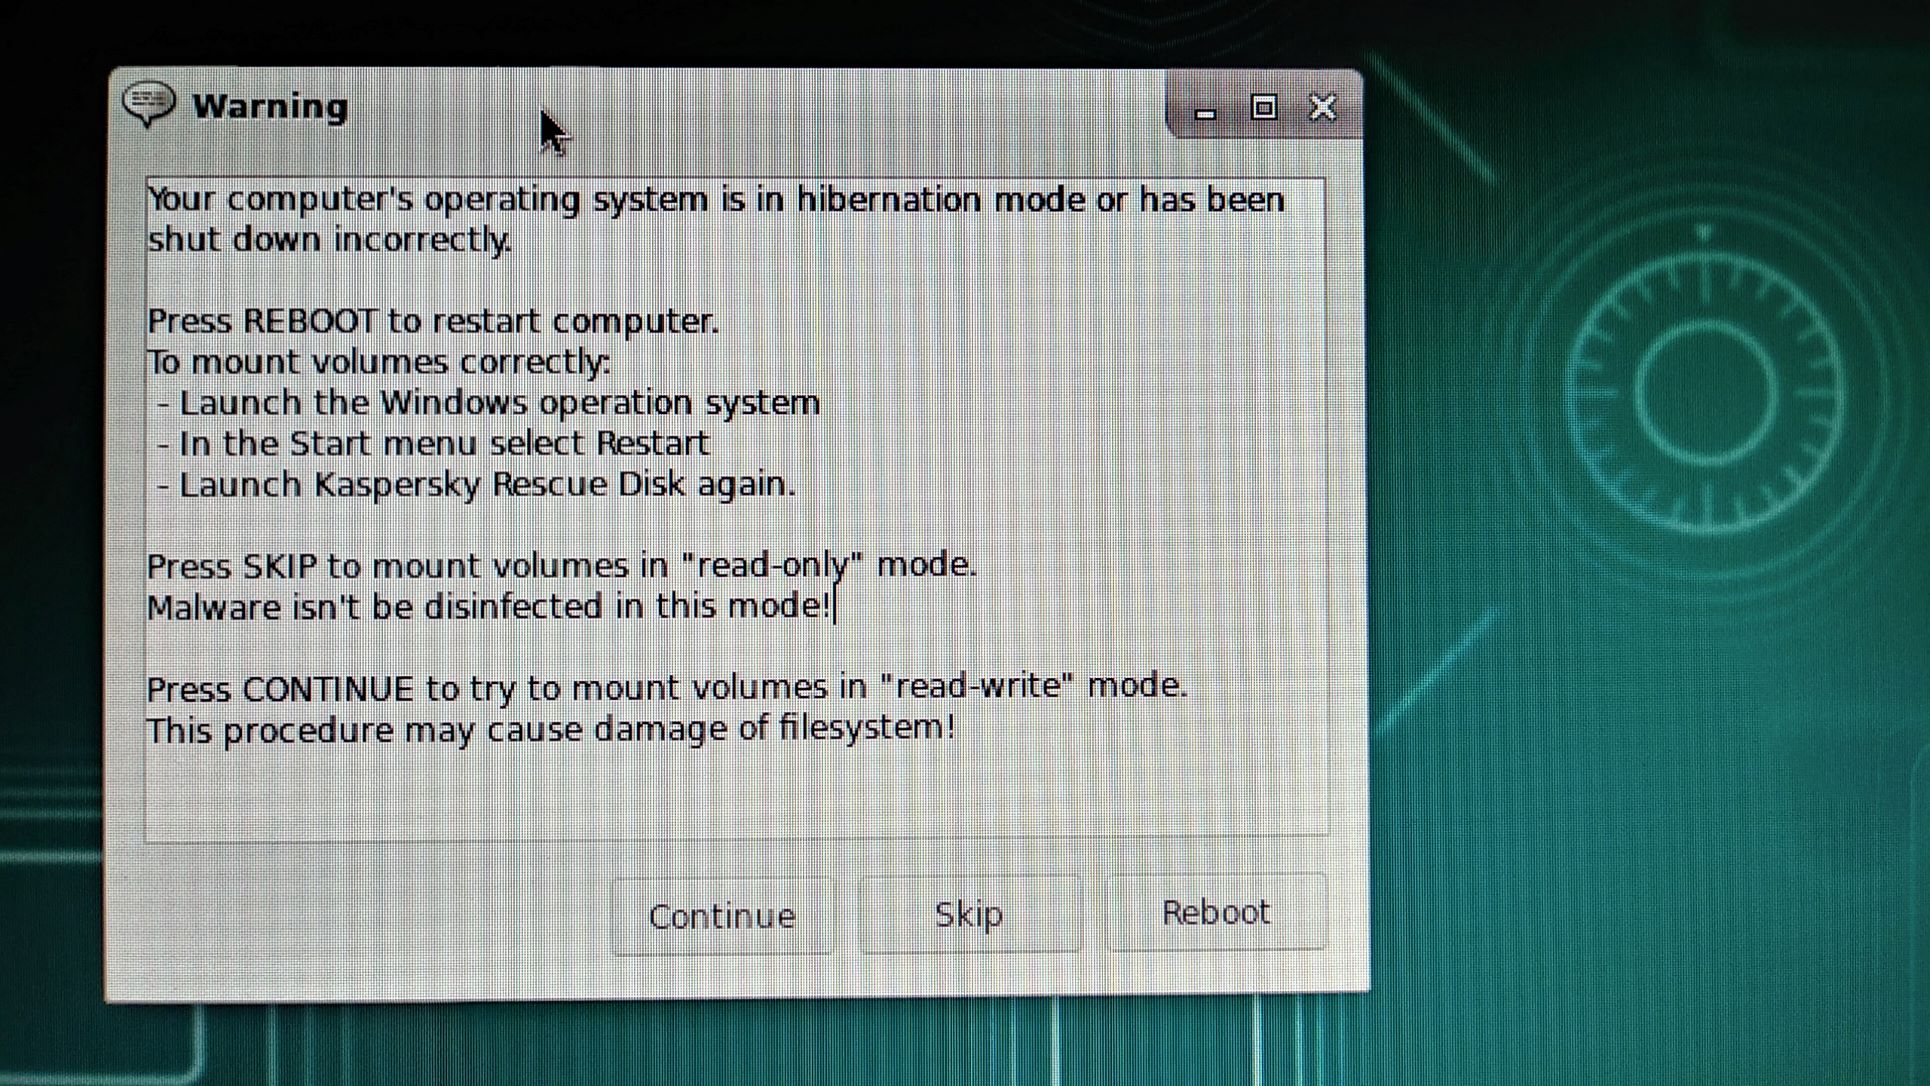Click the Continue button
This screenshot has width=1930, height=1086.
pos(721,916)
